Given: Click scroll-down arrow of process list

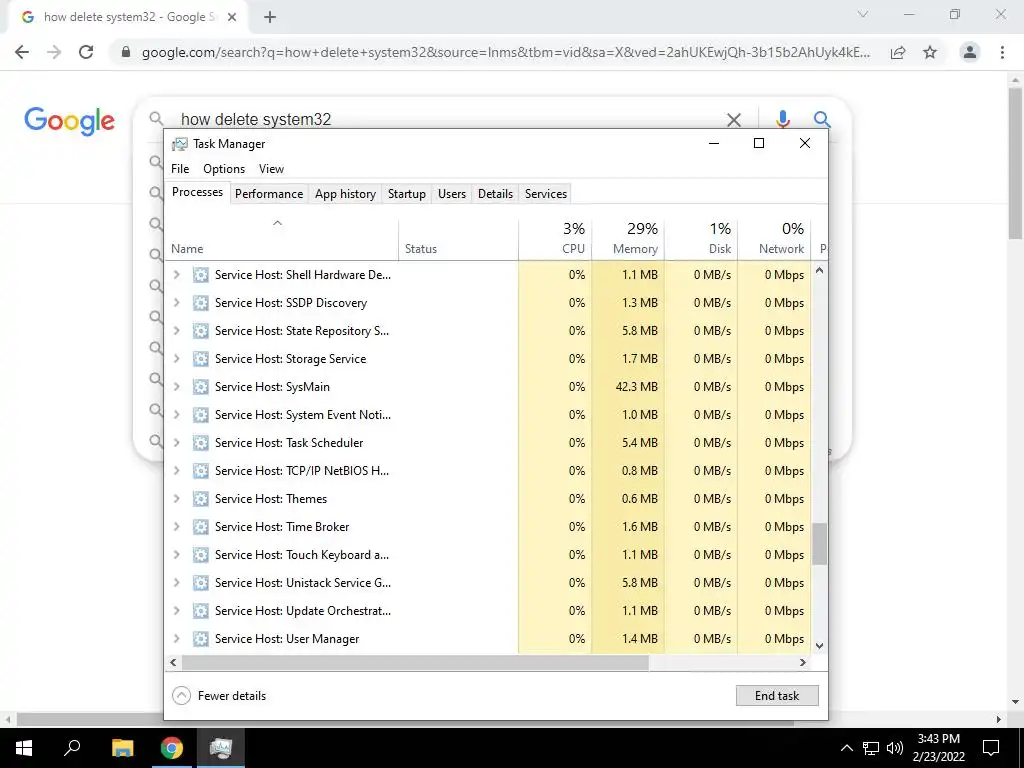Looking at the screenshot, I should 820,646.
